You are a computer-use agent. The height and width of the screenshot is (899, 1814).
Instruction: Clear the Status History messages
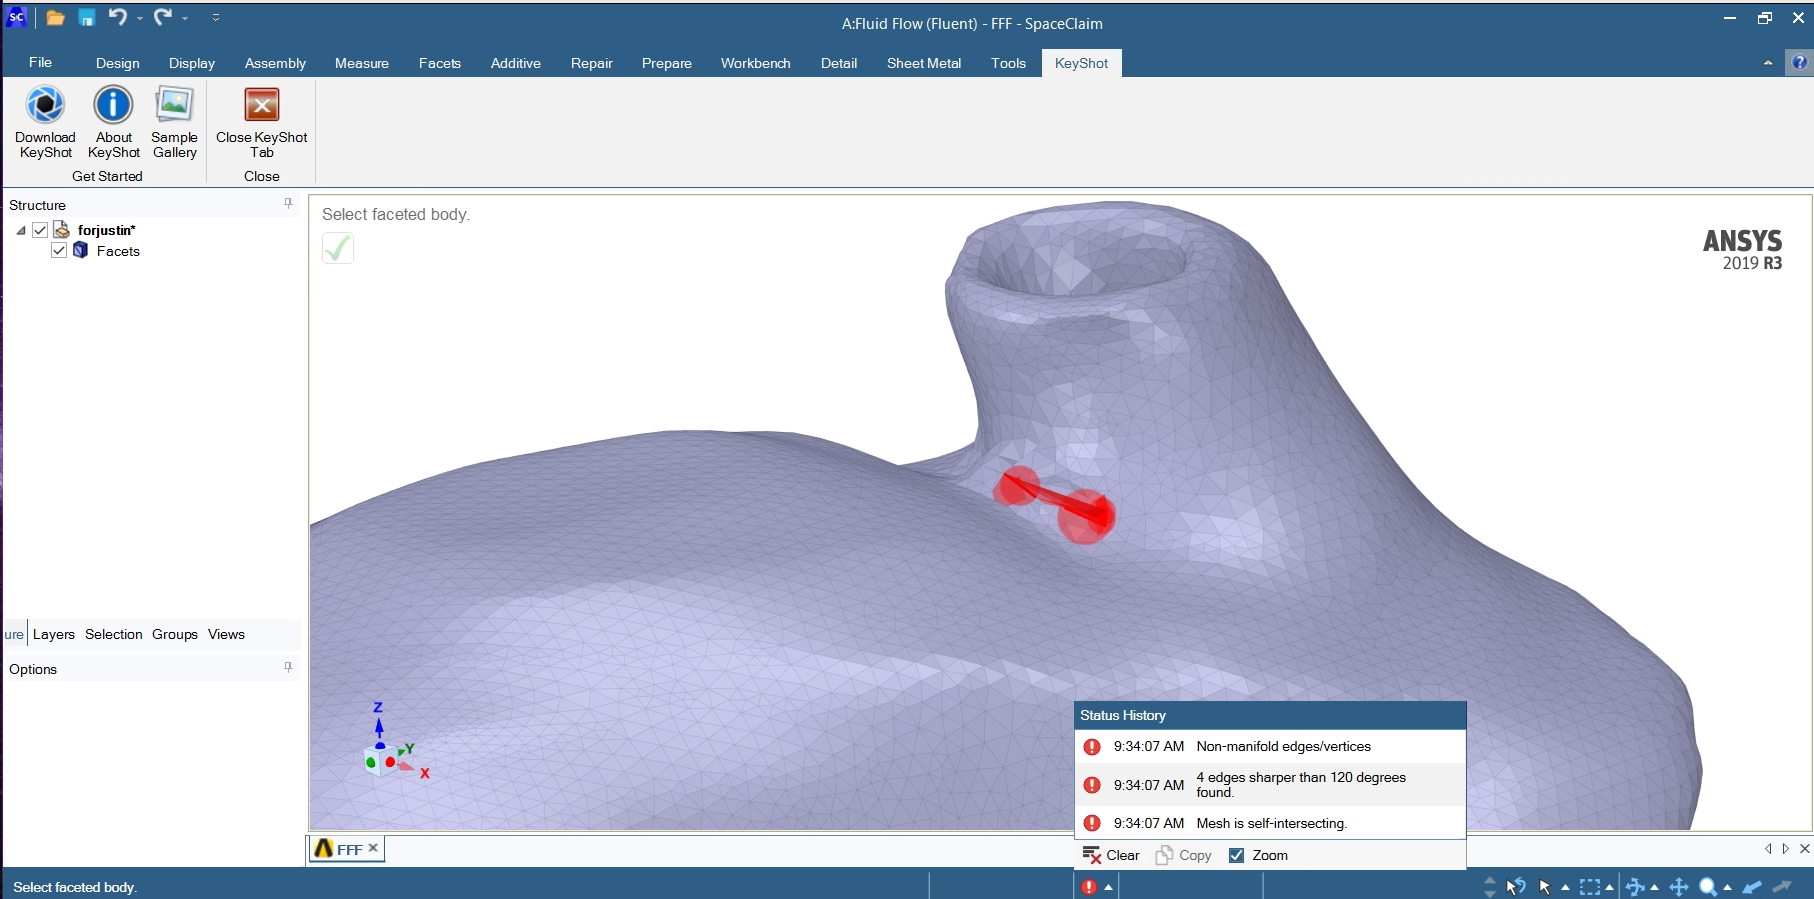coord(1111,855)
